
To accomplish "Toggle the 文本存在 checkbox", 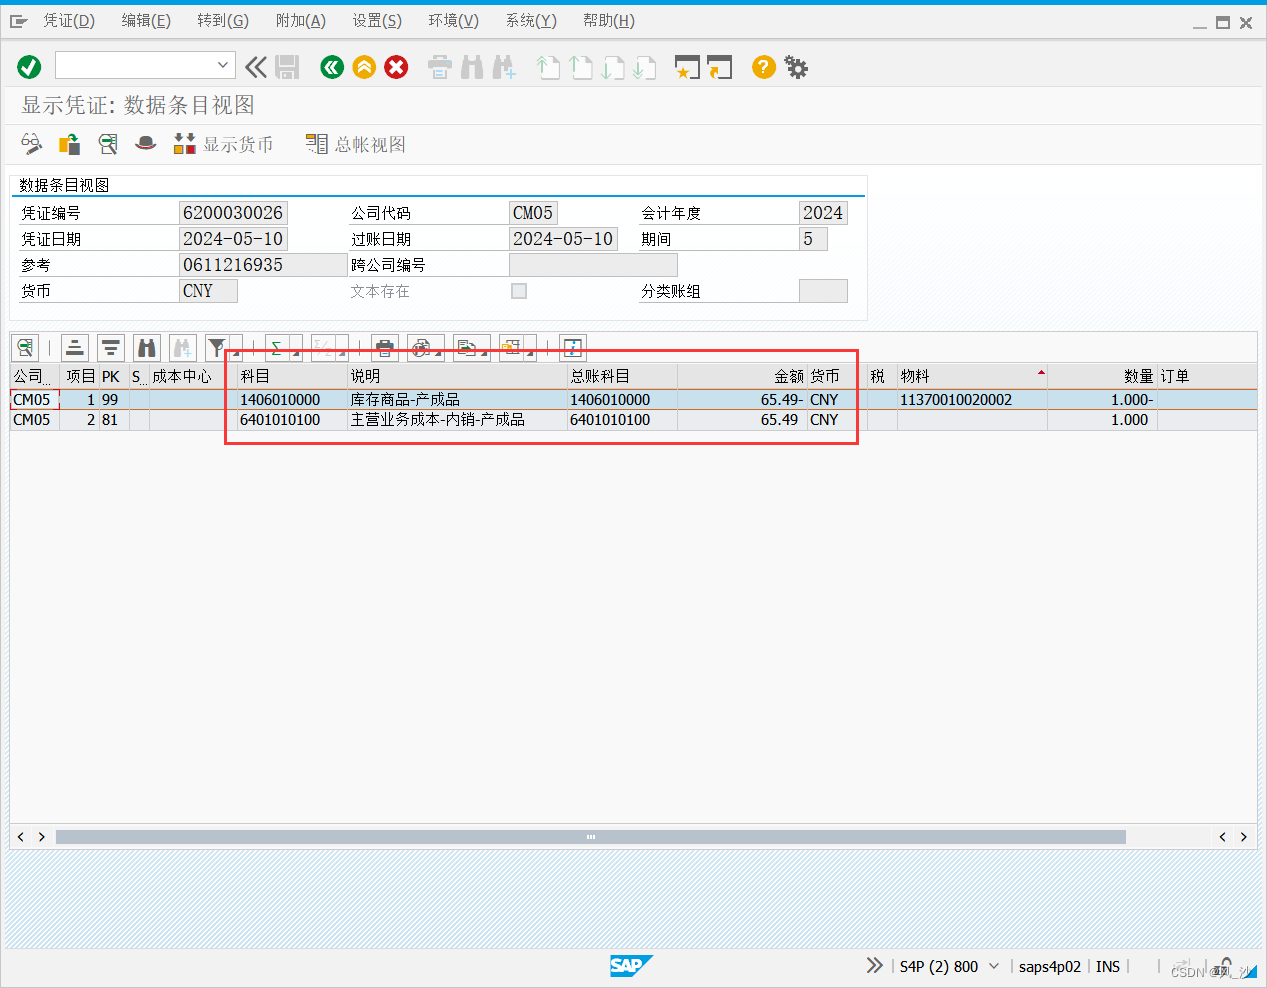I will pos(518,290).
